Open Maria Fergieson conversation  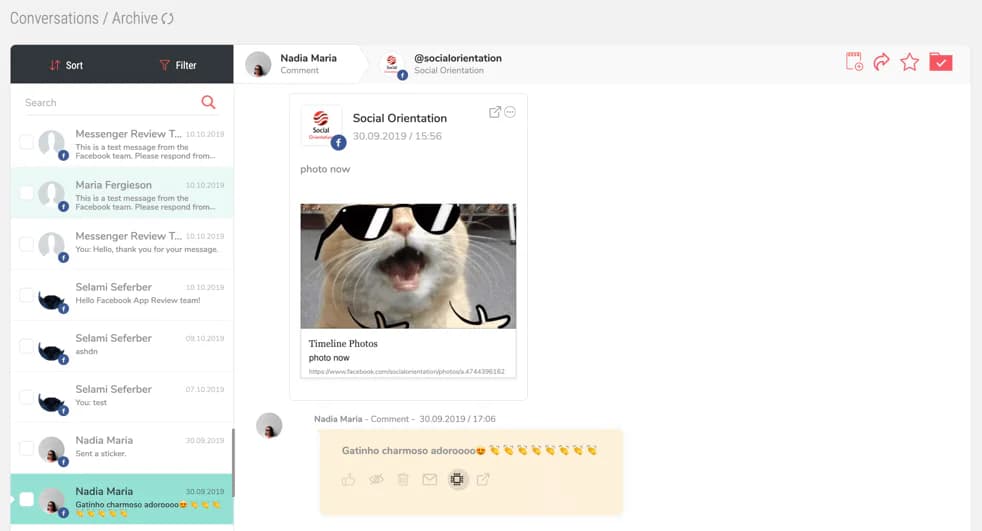coord(122,193)
